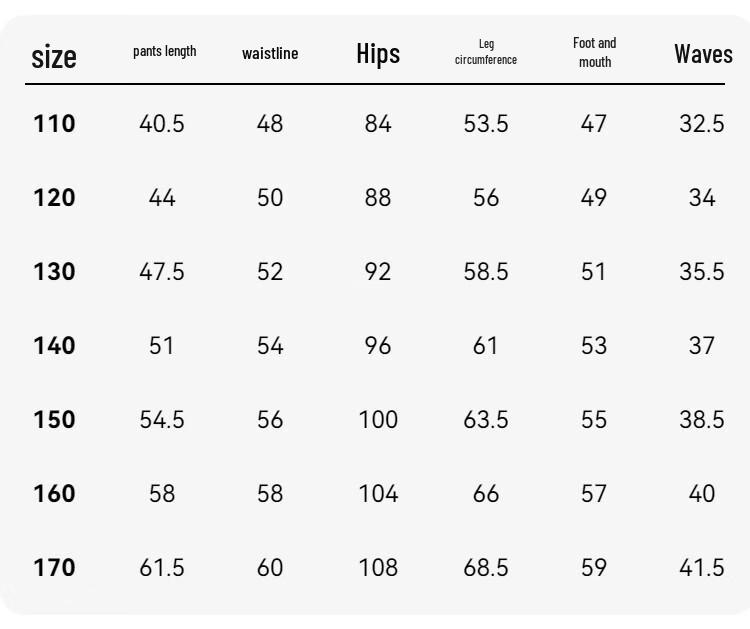The image size is (750, 629).
Task: Click leg circumference value 68.5
Action: (485, 567)
